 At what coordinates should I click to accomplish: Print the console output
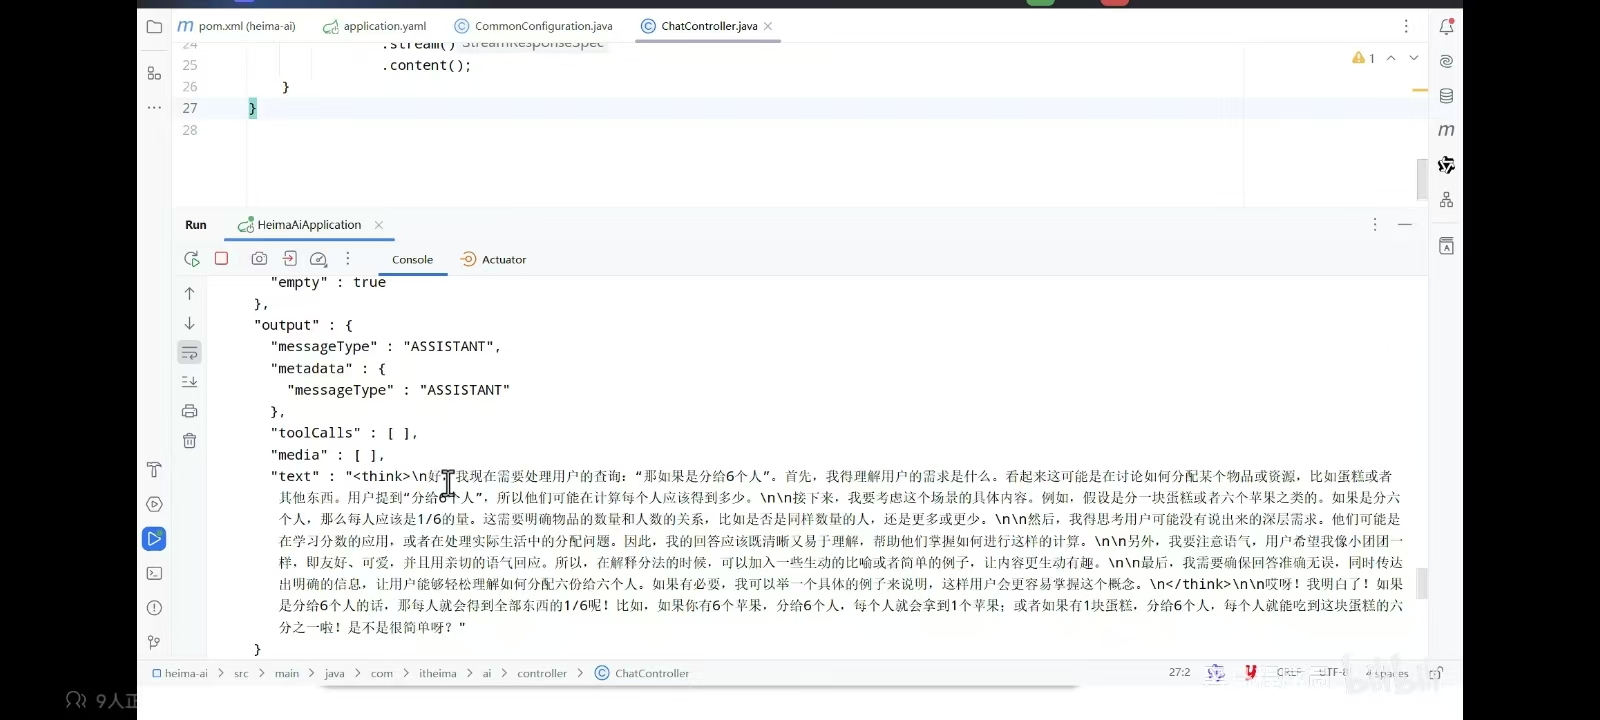coord(189,411)
